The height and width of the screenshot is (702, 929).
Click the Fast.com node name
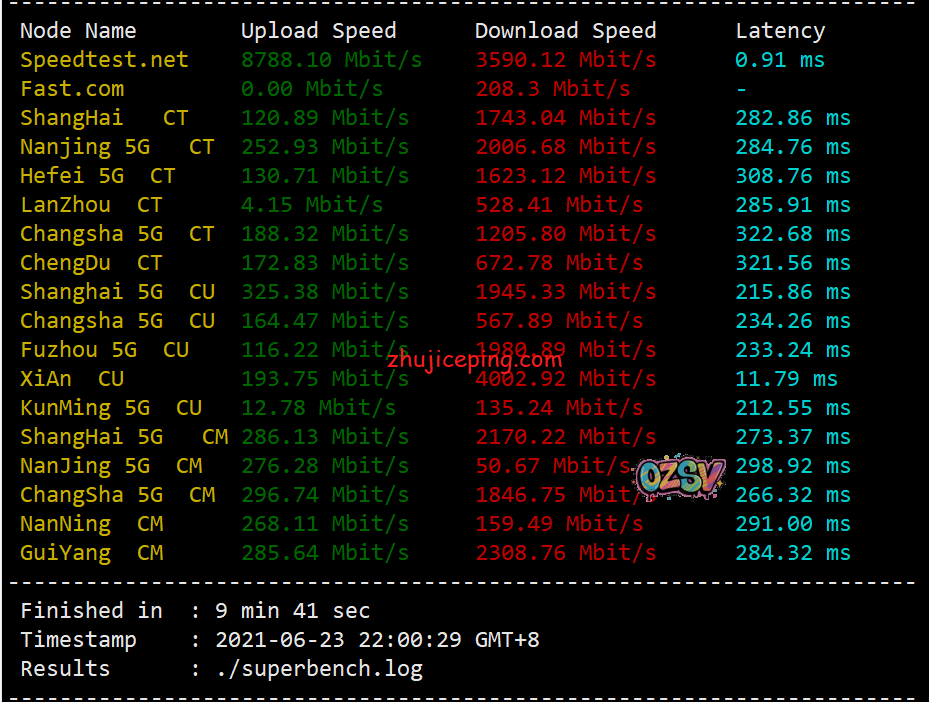tap(72, 89)
